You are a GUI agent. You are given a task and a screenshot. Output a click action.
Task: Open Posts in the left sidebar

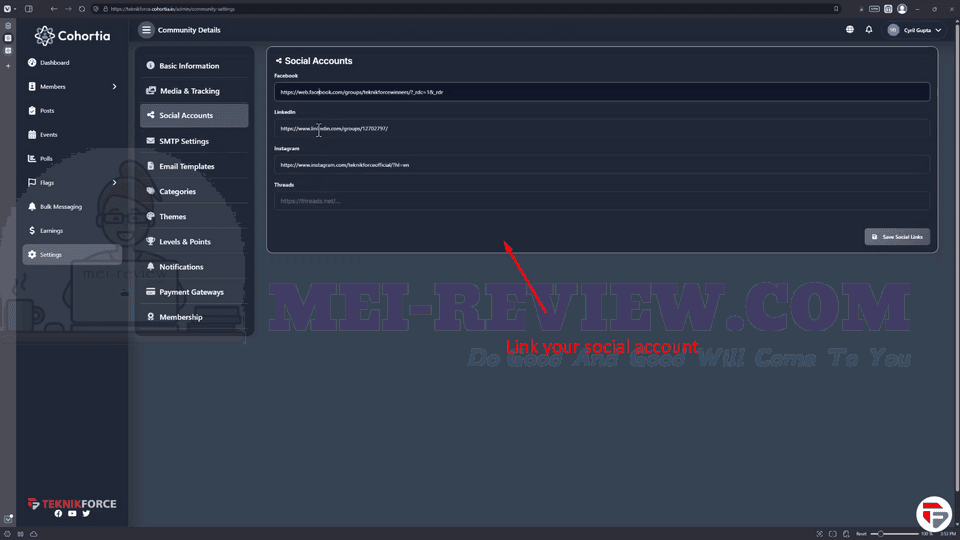[x=47, y=110]
